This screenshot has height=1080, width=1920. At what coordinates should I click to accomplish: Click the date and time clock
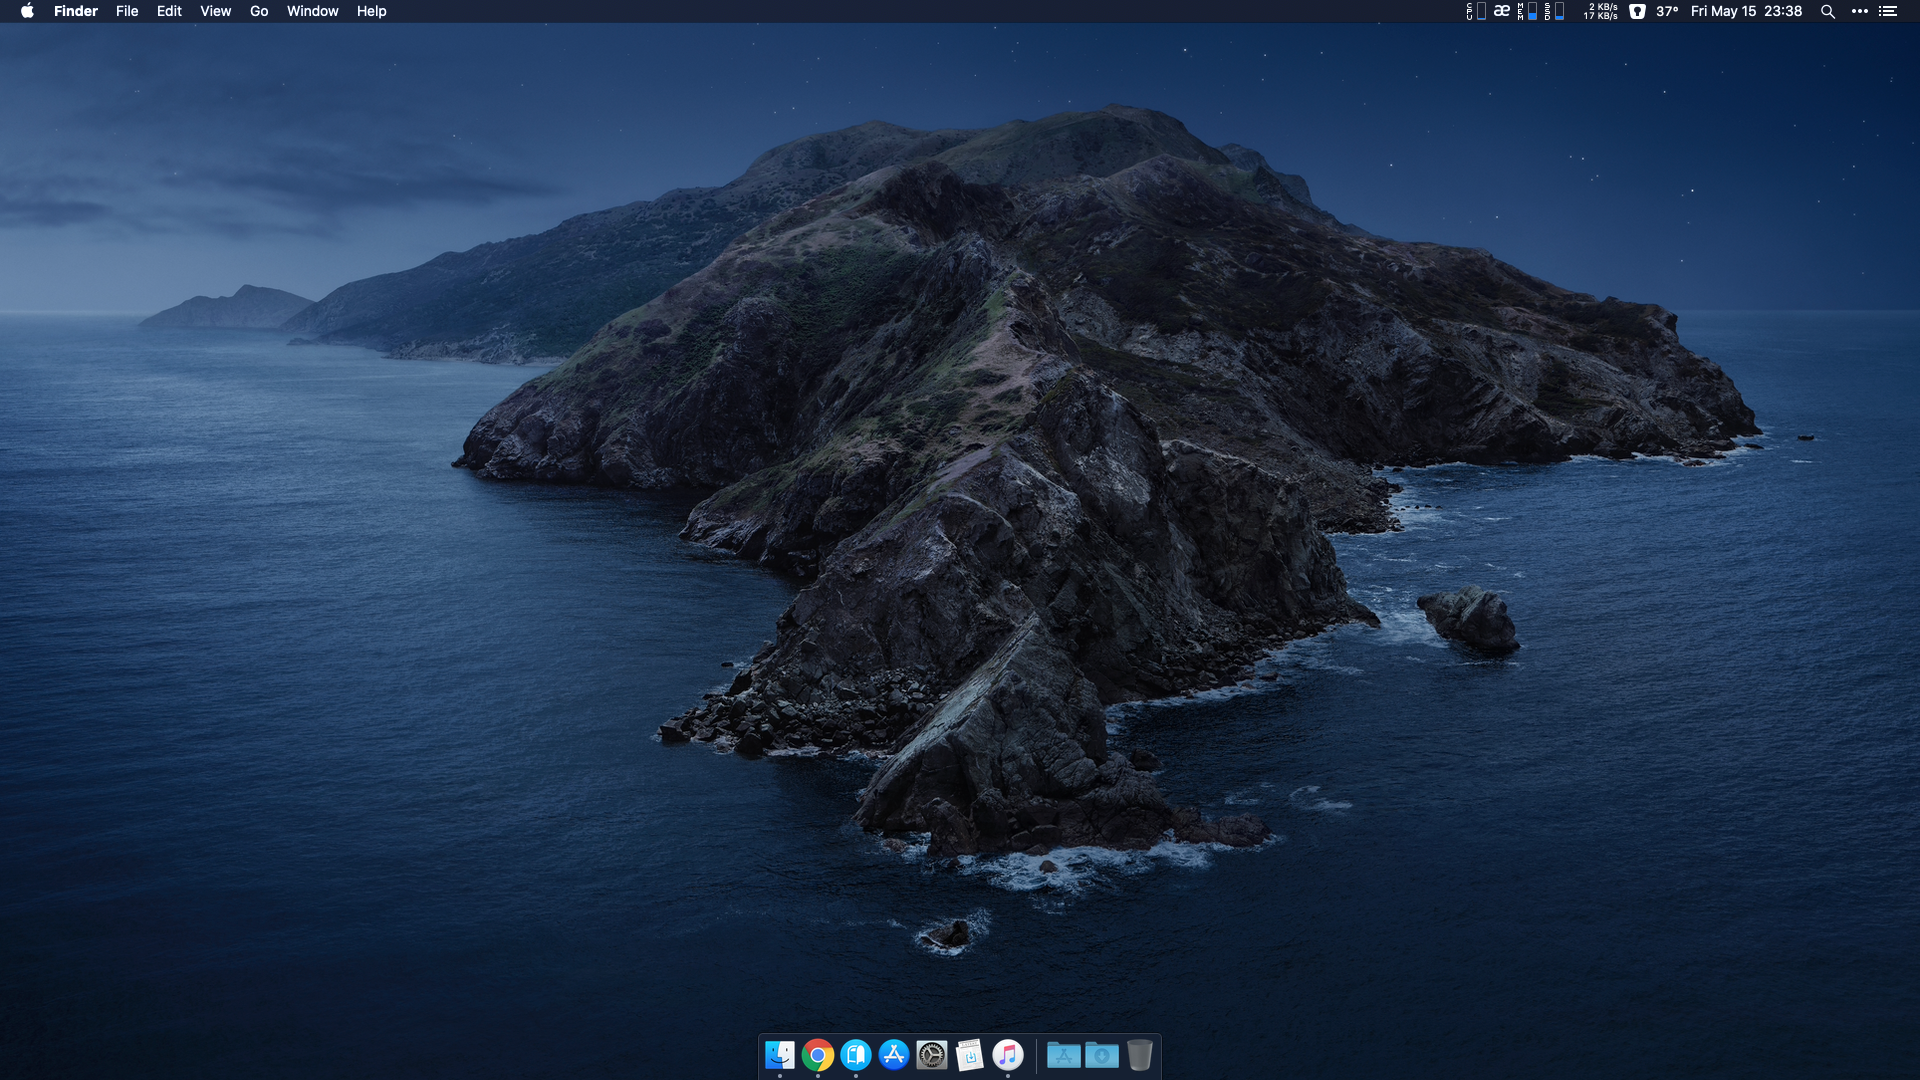(x=1745, y=11)
